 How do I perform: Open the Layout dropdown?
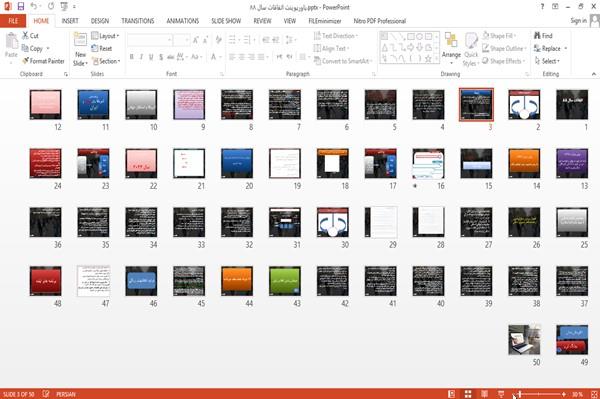pyautogui.click(x=105, y=36)
